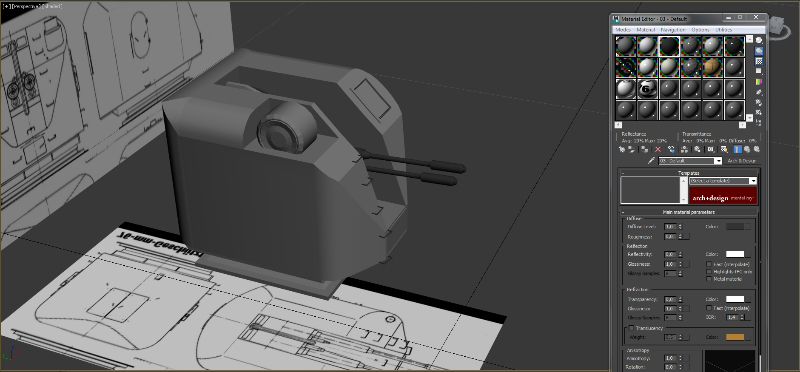
Task: Toggle the backlight icon in side toolbar
Action: pyautogui.click(x=759, y=51)
